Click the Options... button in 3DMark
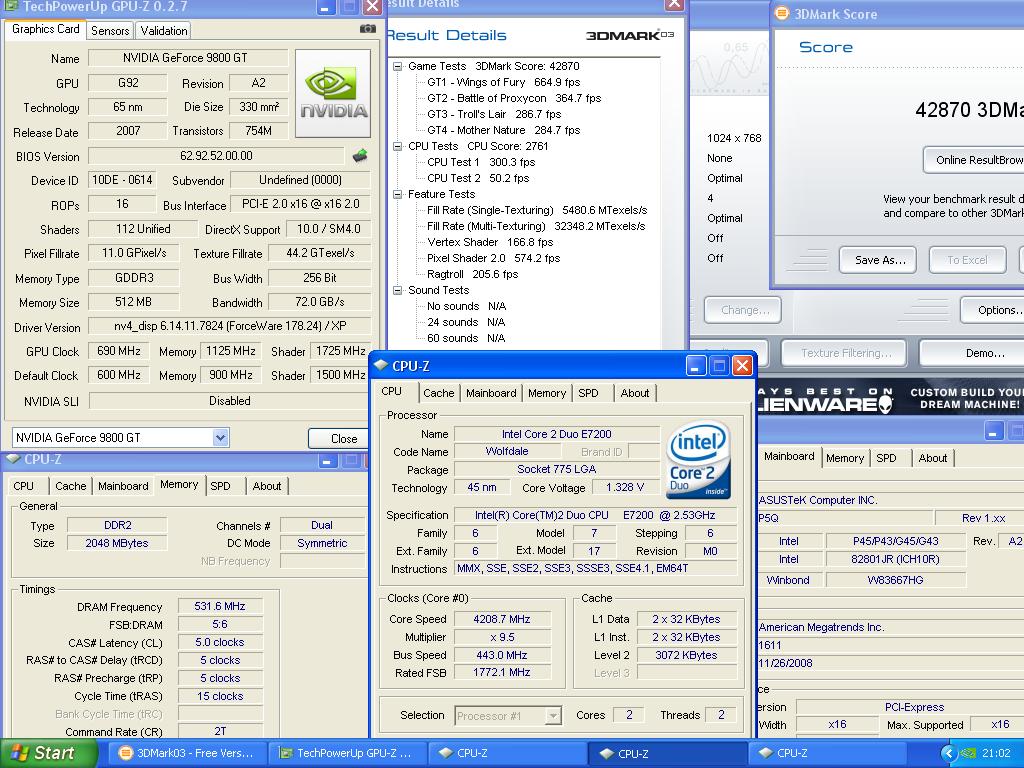The width and height of the screenshot is (1024, 768). tap(994, 310)
